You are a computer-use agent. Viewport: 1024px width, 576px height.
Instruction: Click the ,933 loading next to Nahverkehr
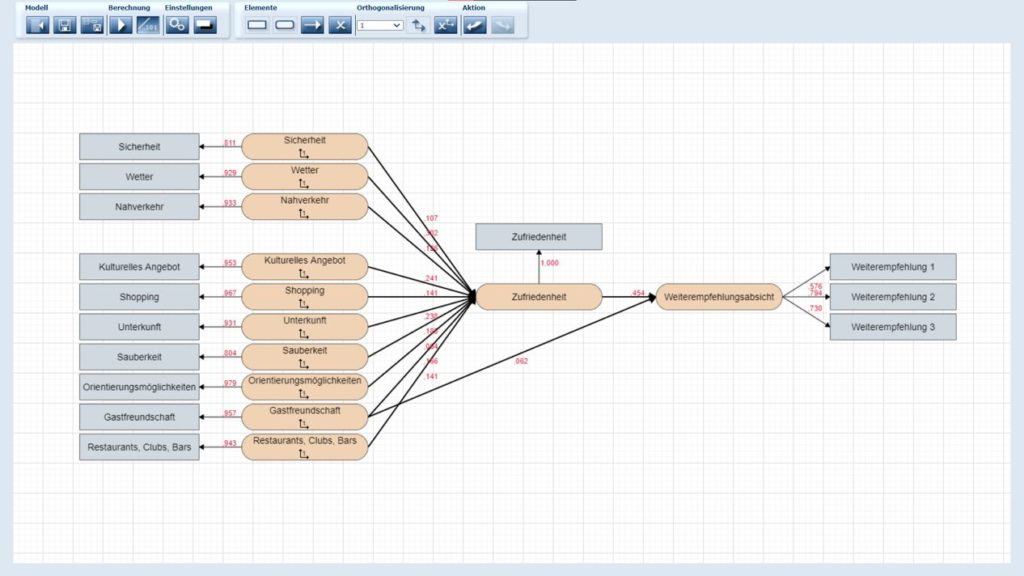[x=230, y=203]
